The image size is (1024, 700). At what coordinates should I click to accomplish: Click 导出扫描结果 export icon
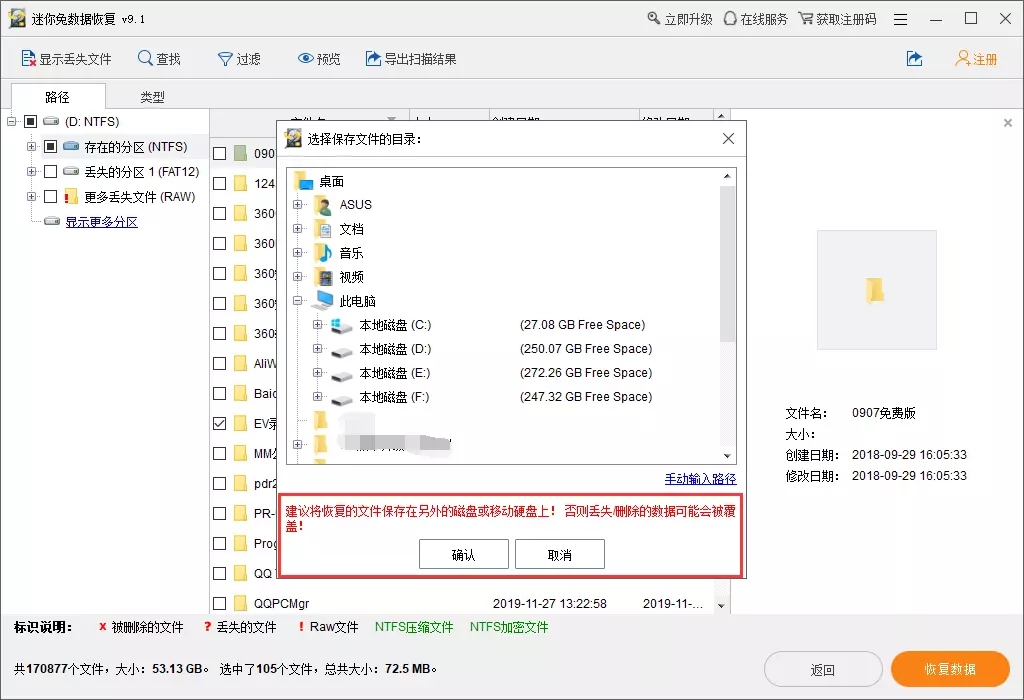coord(373,59)
